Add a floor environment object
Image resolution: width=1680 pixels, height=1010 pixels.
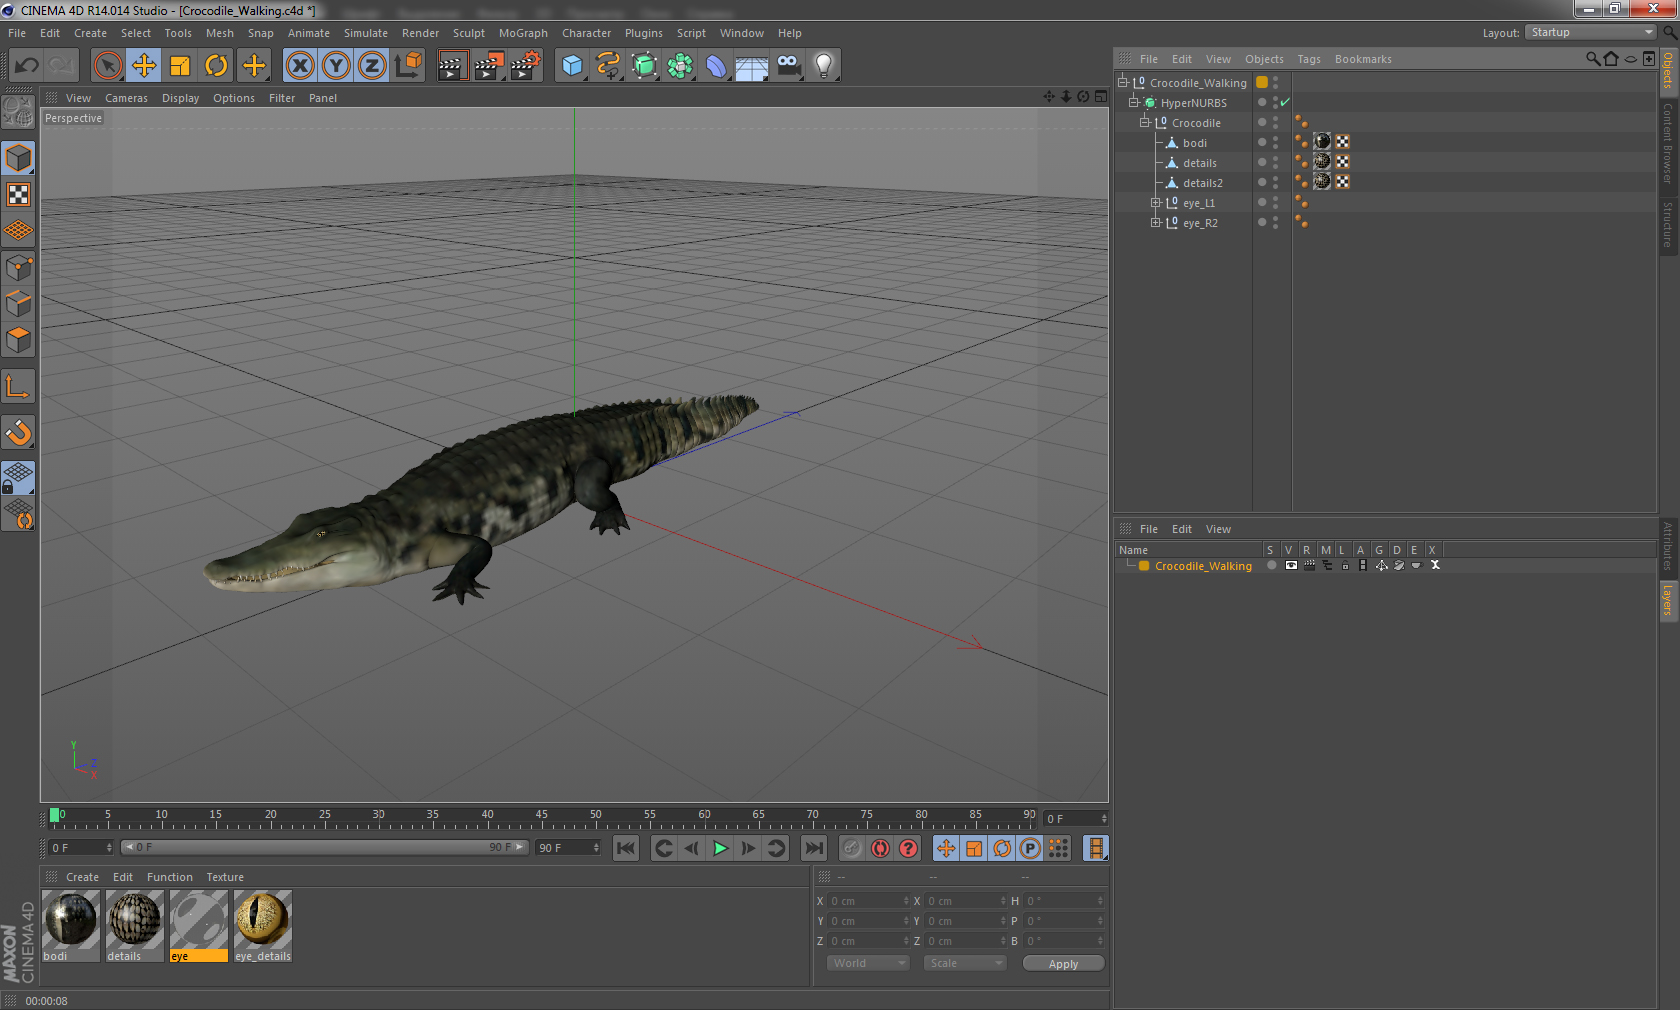tap(752, 66)
